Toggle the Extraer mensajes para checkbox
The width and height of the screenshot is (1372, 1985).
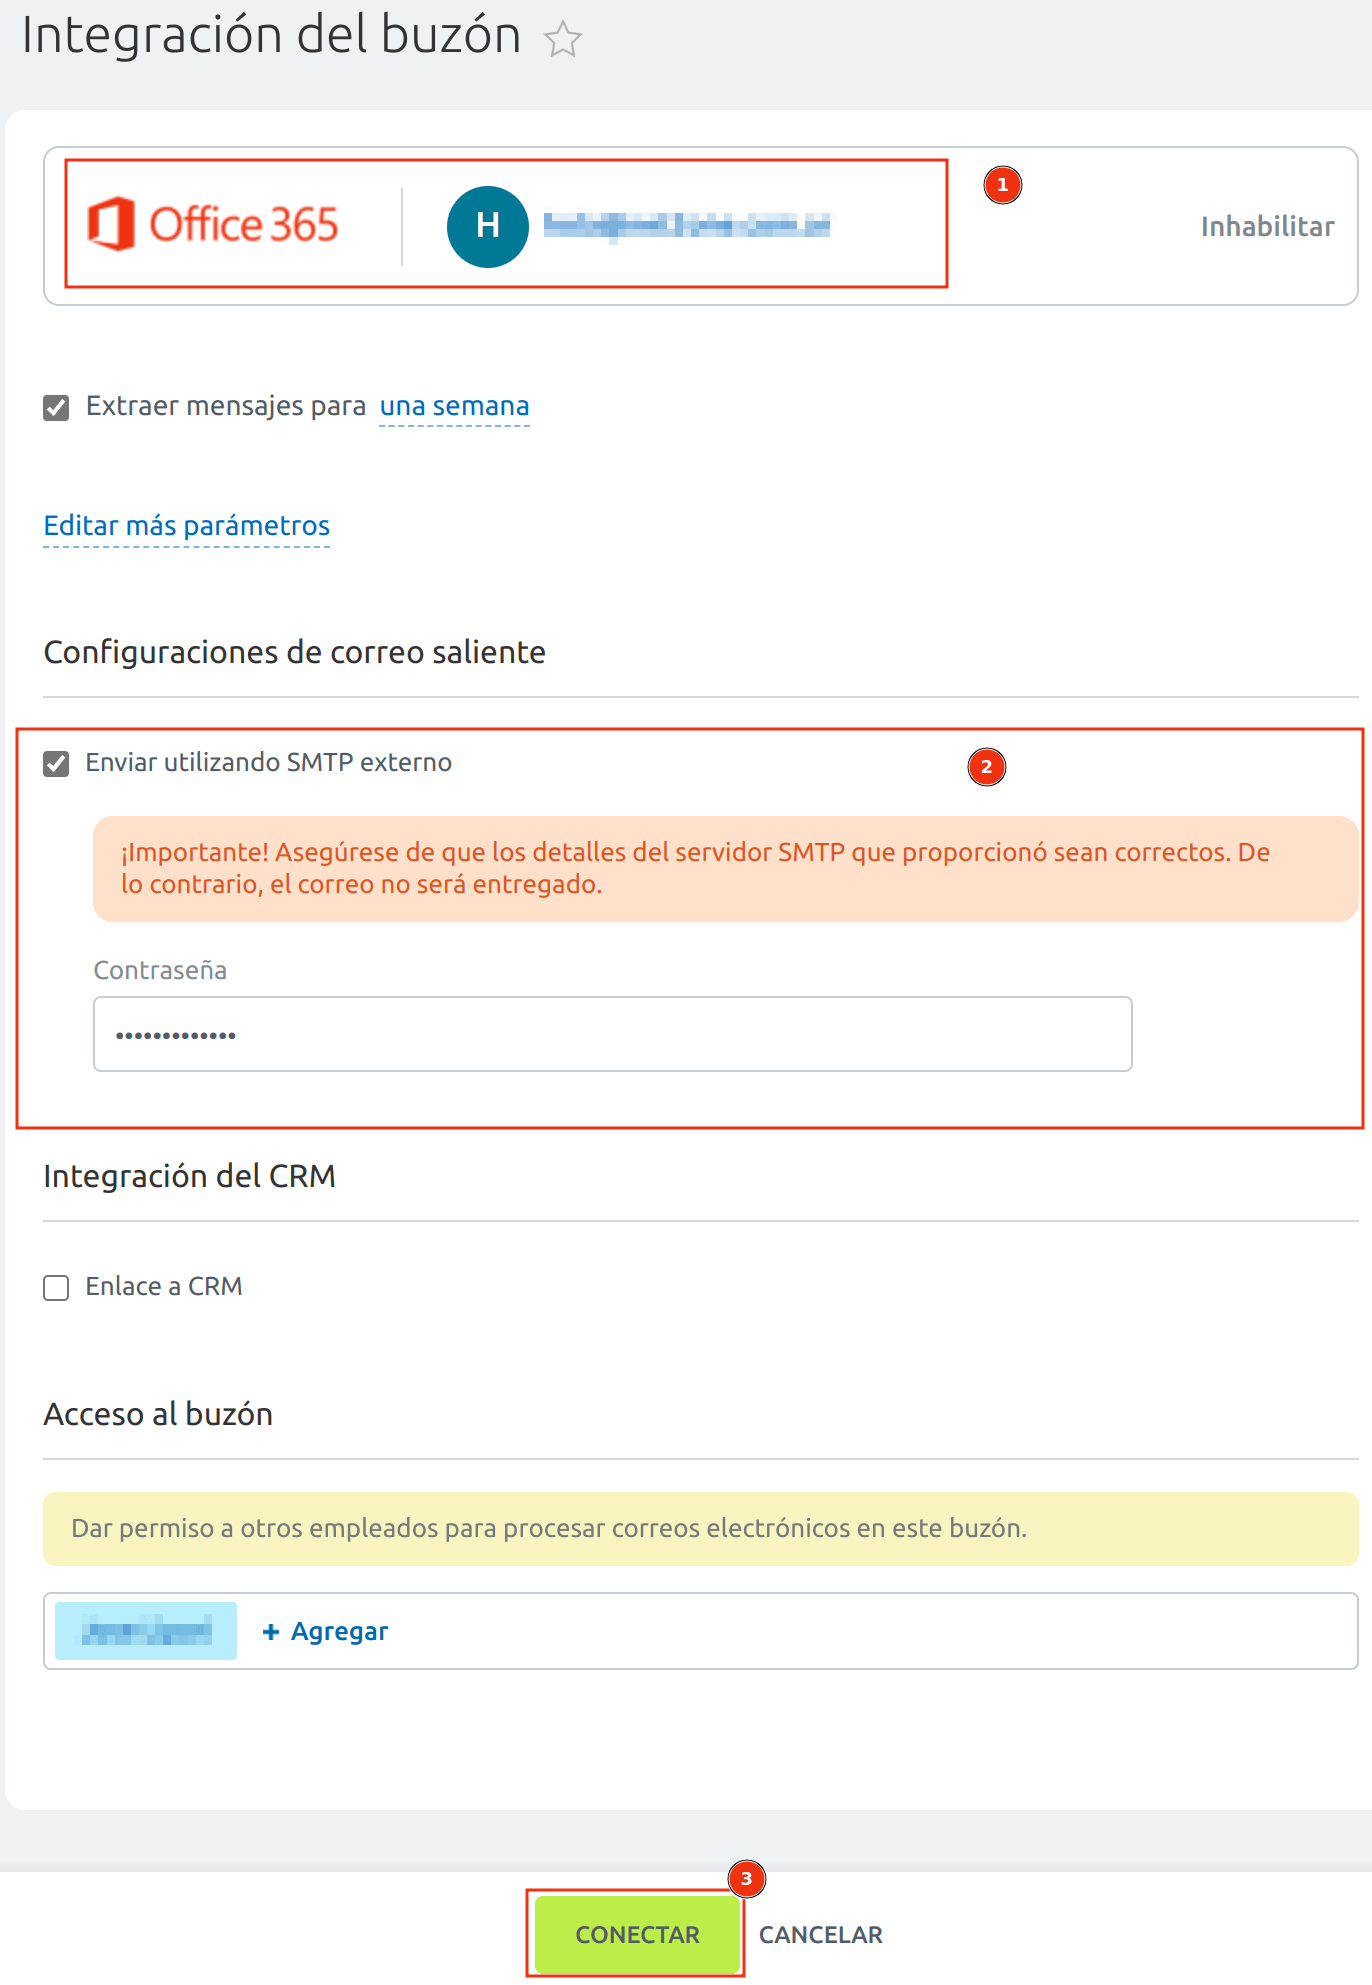pos(56,408)
